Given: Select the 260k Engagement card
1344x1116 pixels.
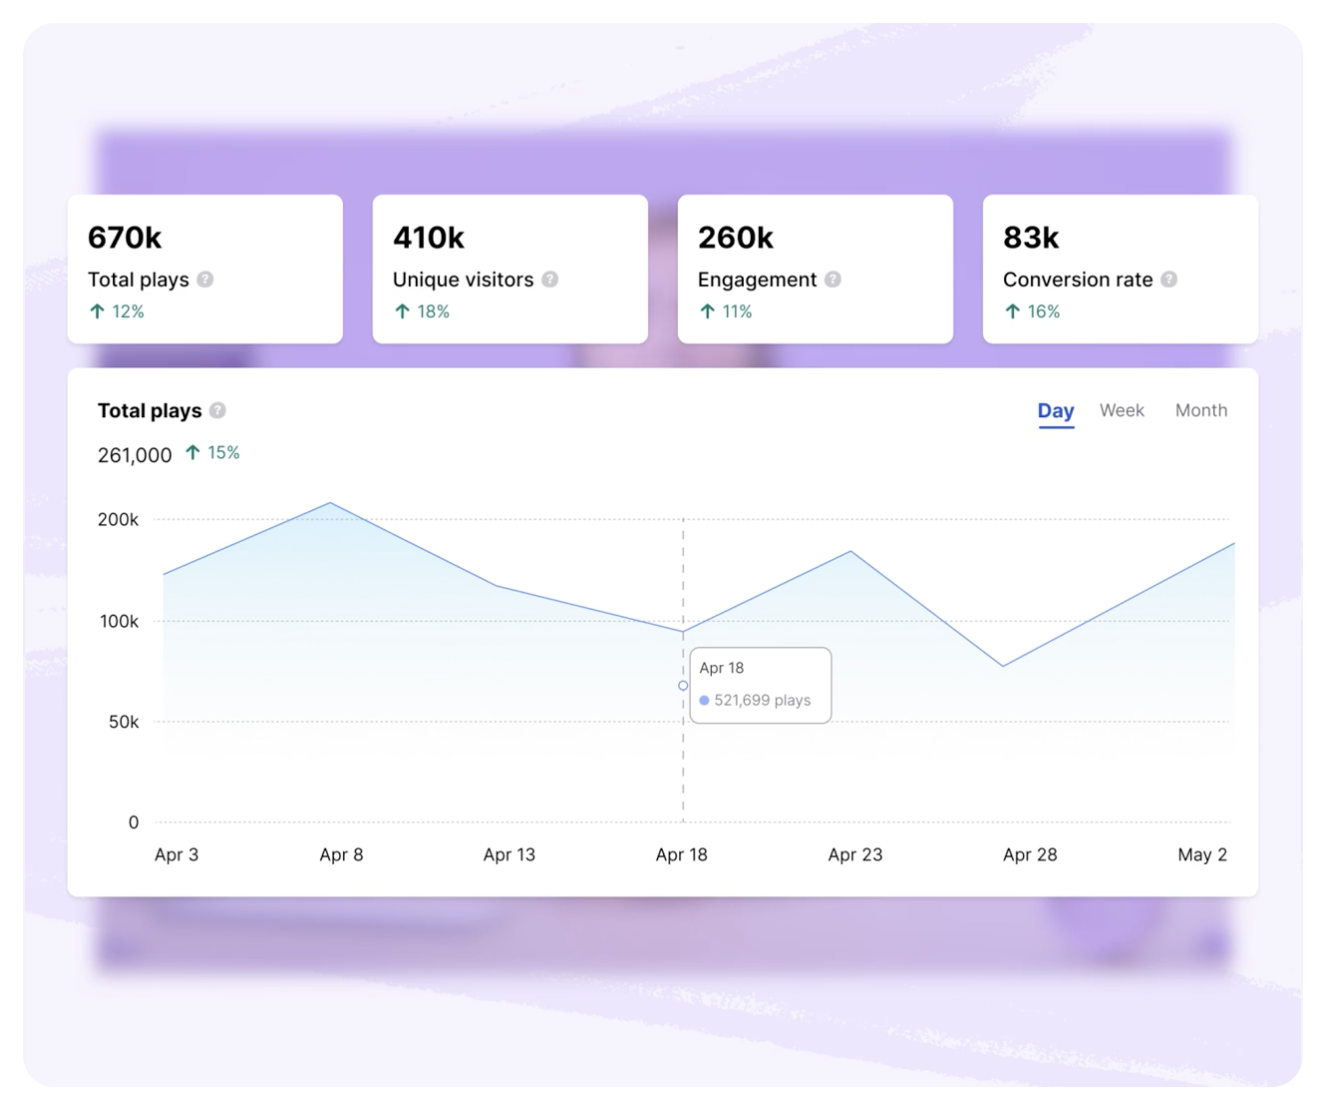Looking at the screenshot, I should tap(815, 269).
